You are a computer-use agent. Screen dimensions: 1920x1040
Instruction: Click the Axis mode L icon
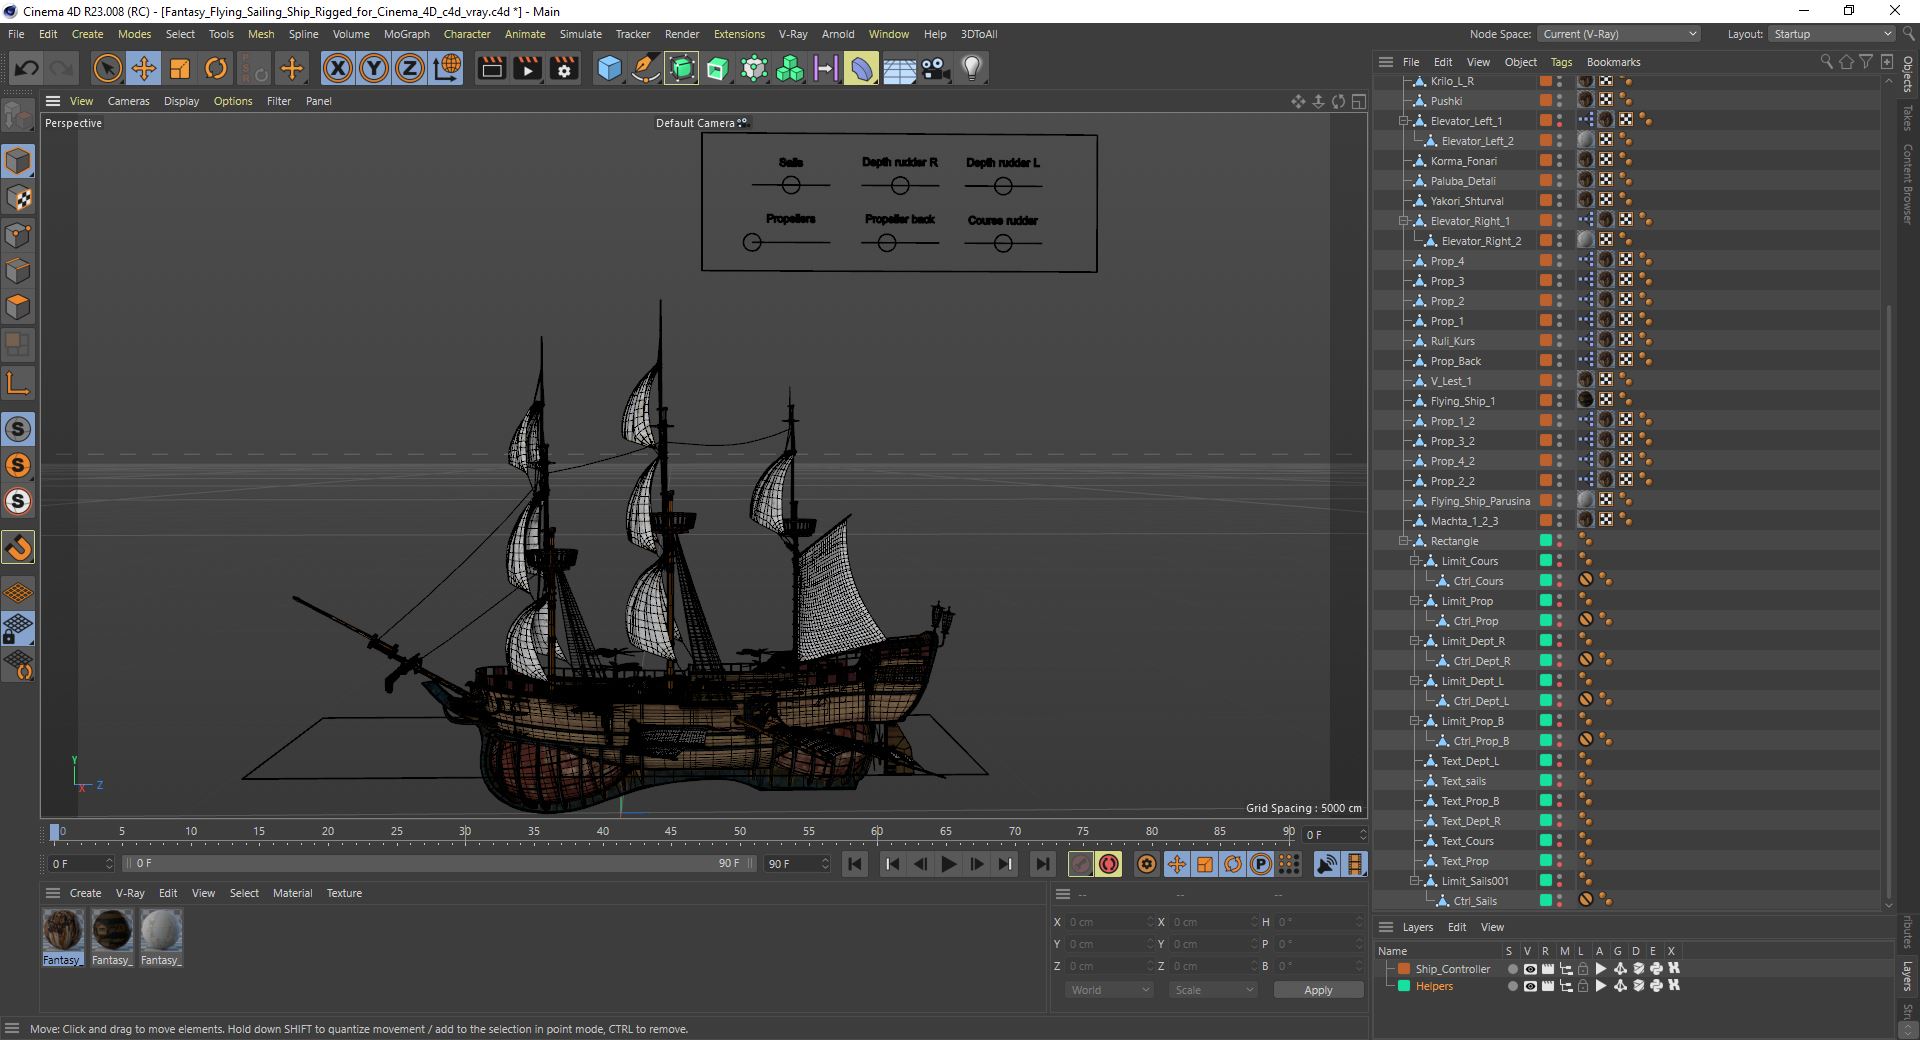pos(18,384)
